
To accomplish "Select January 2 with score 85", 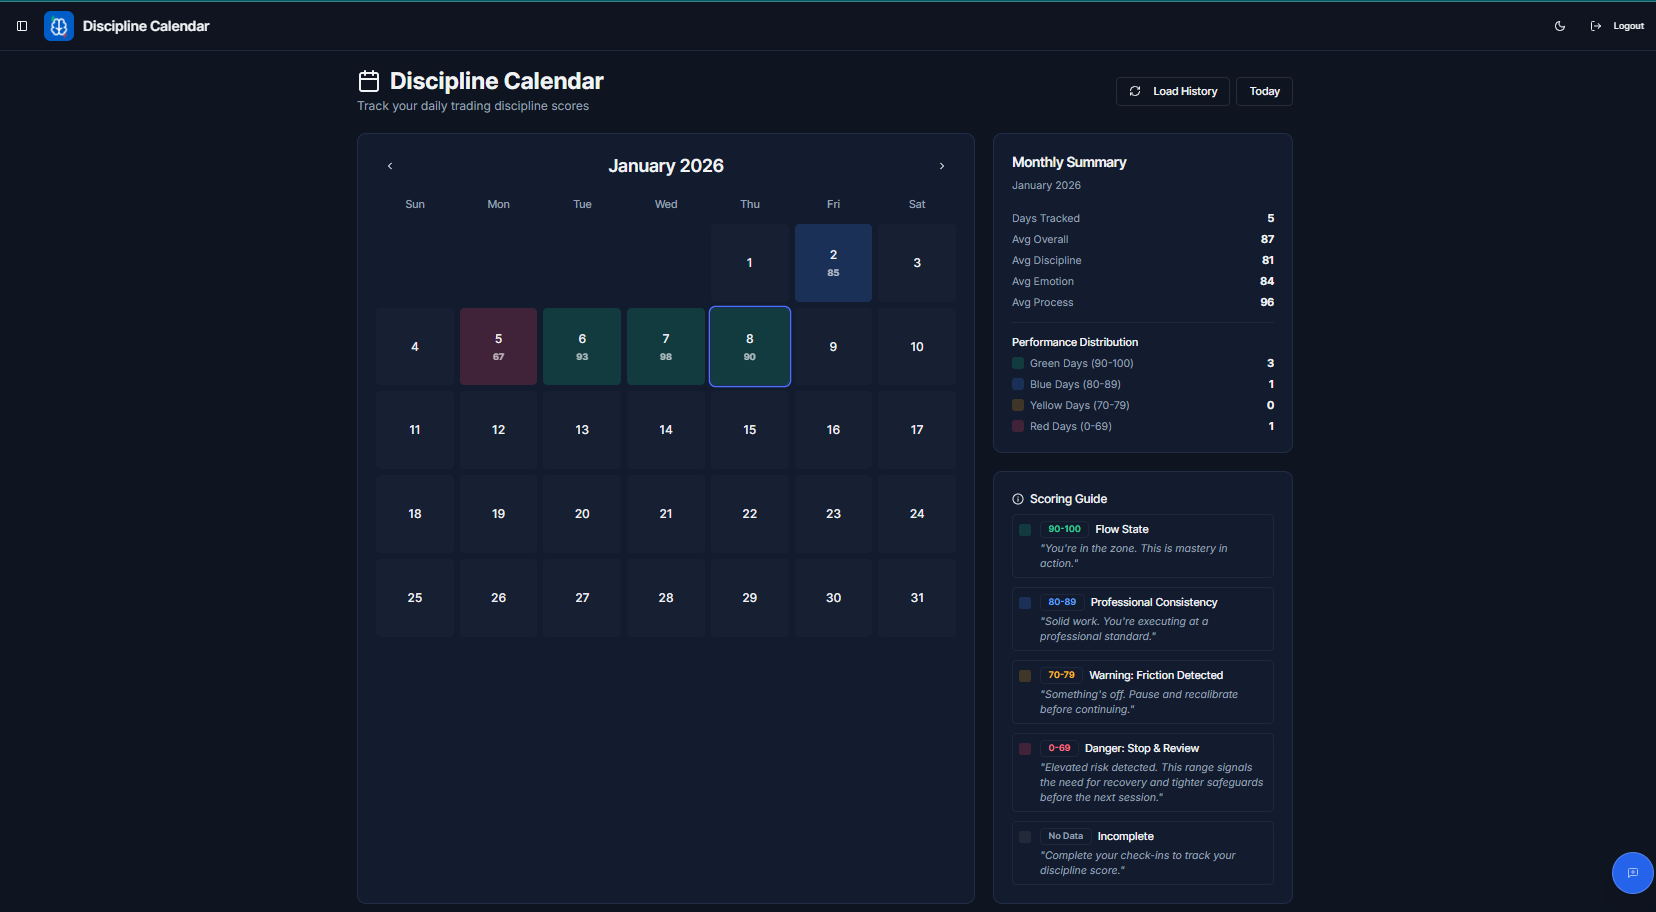I will point(833,263).
